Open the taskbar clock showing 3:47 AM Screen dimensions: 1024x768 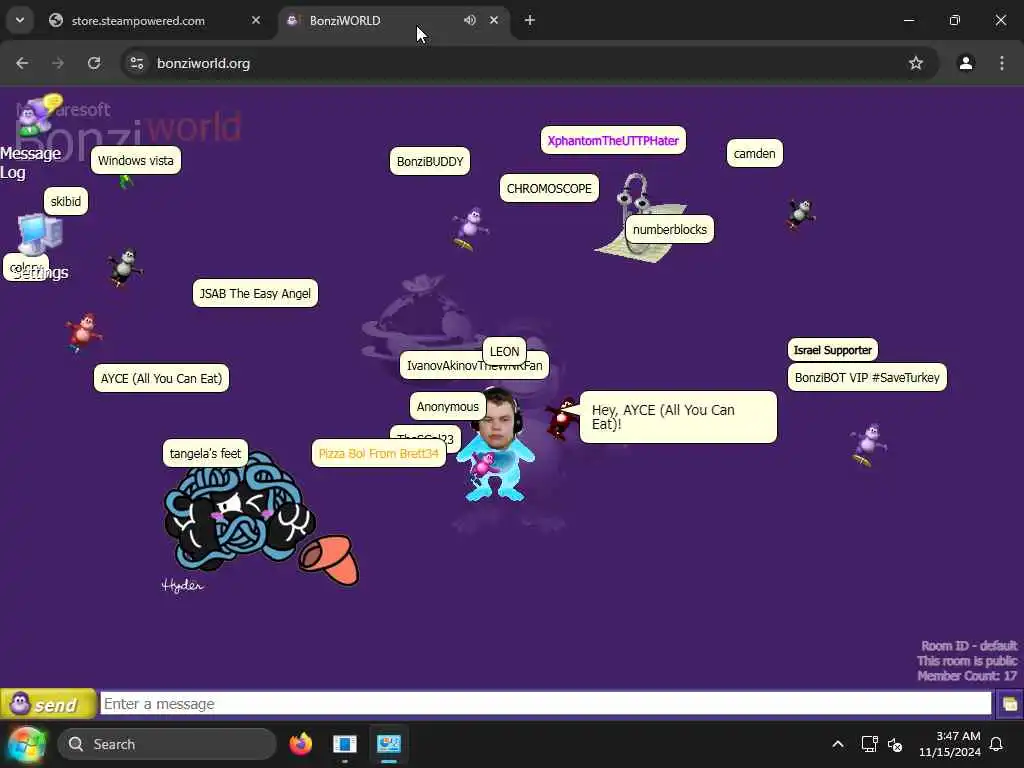point(950,744)
